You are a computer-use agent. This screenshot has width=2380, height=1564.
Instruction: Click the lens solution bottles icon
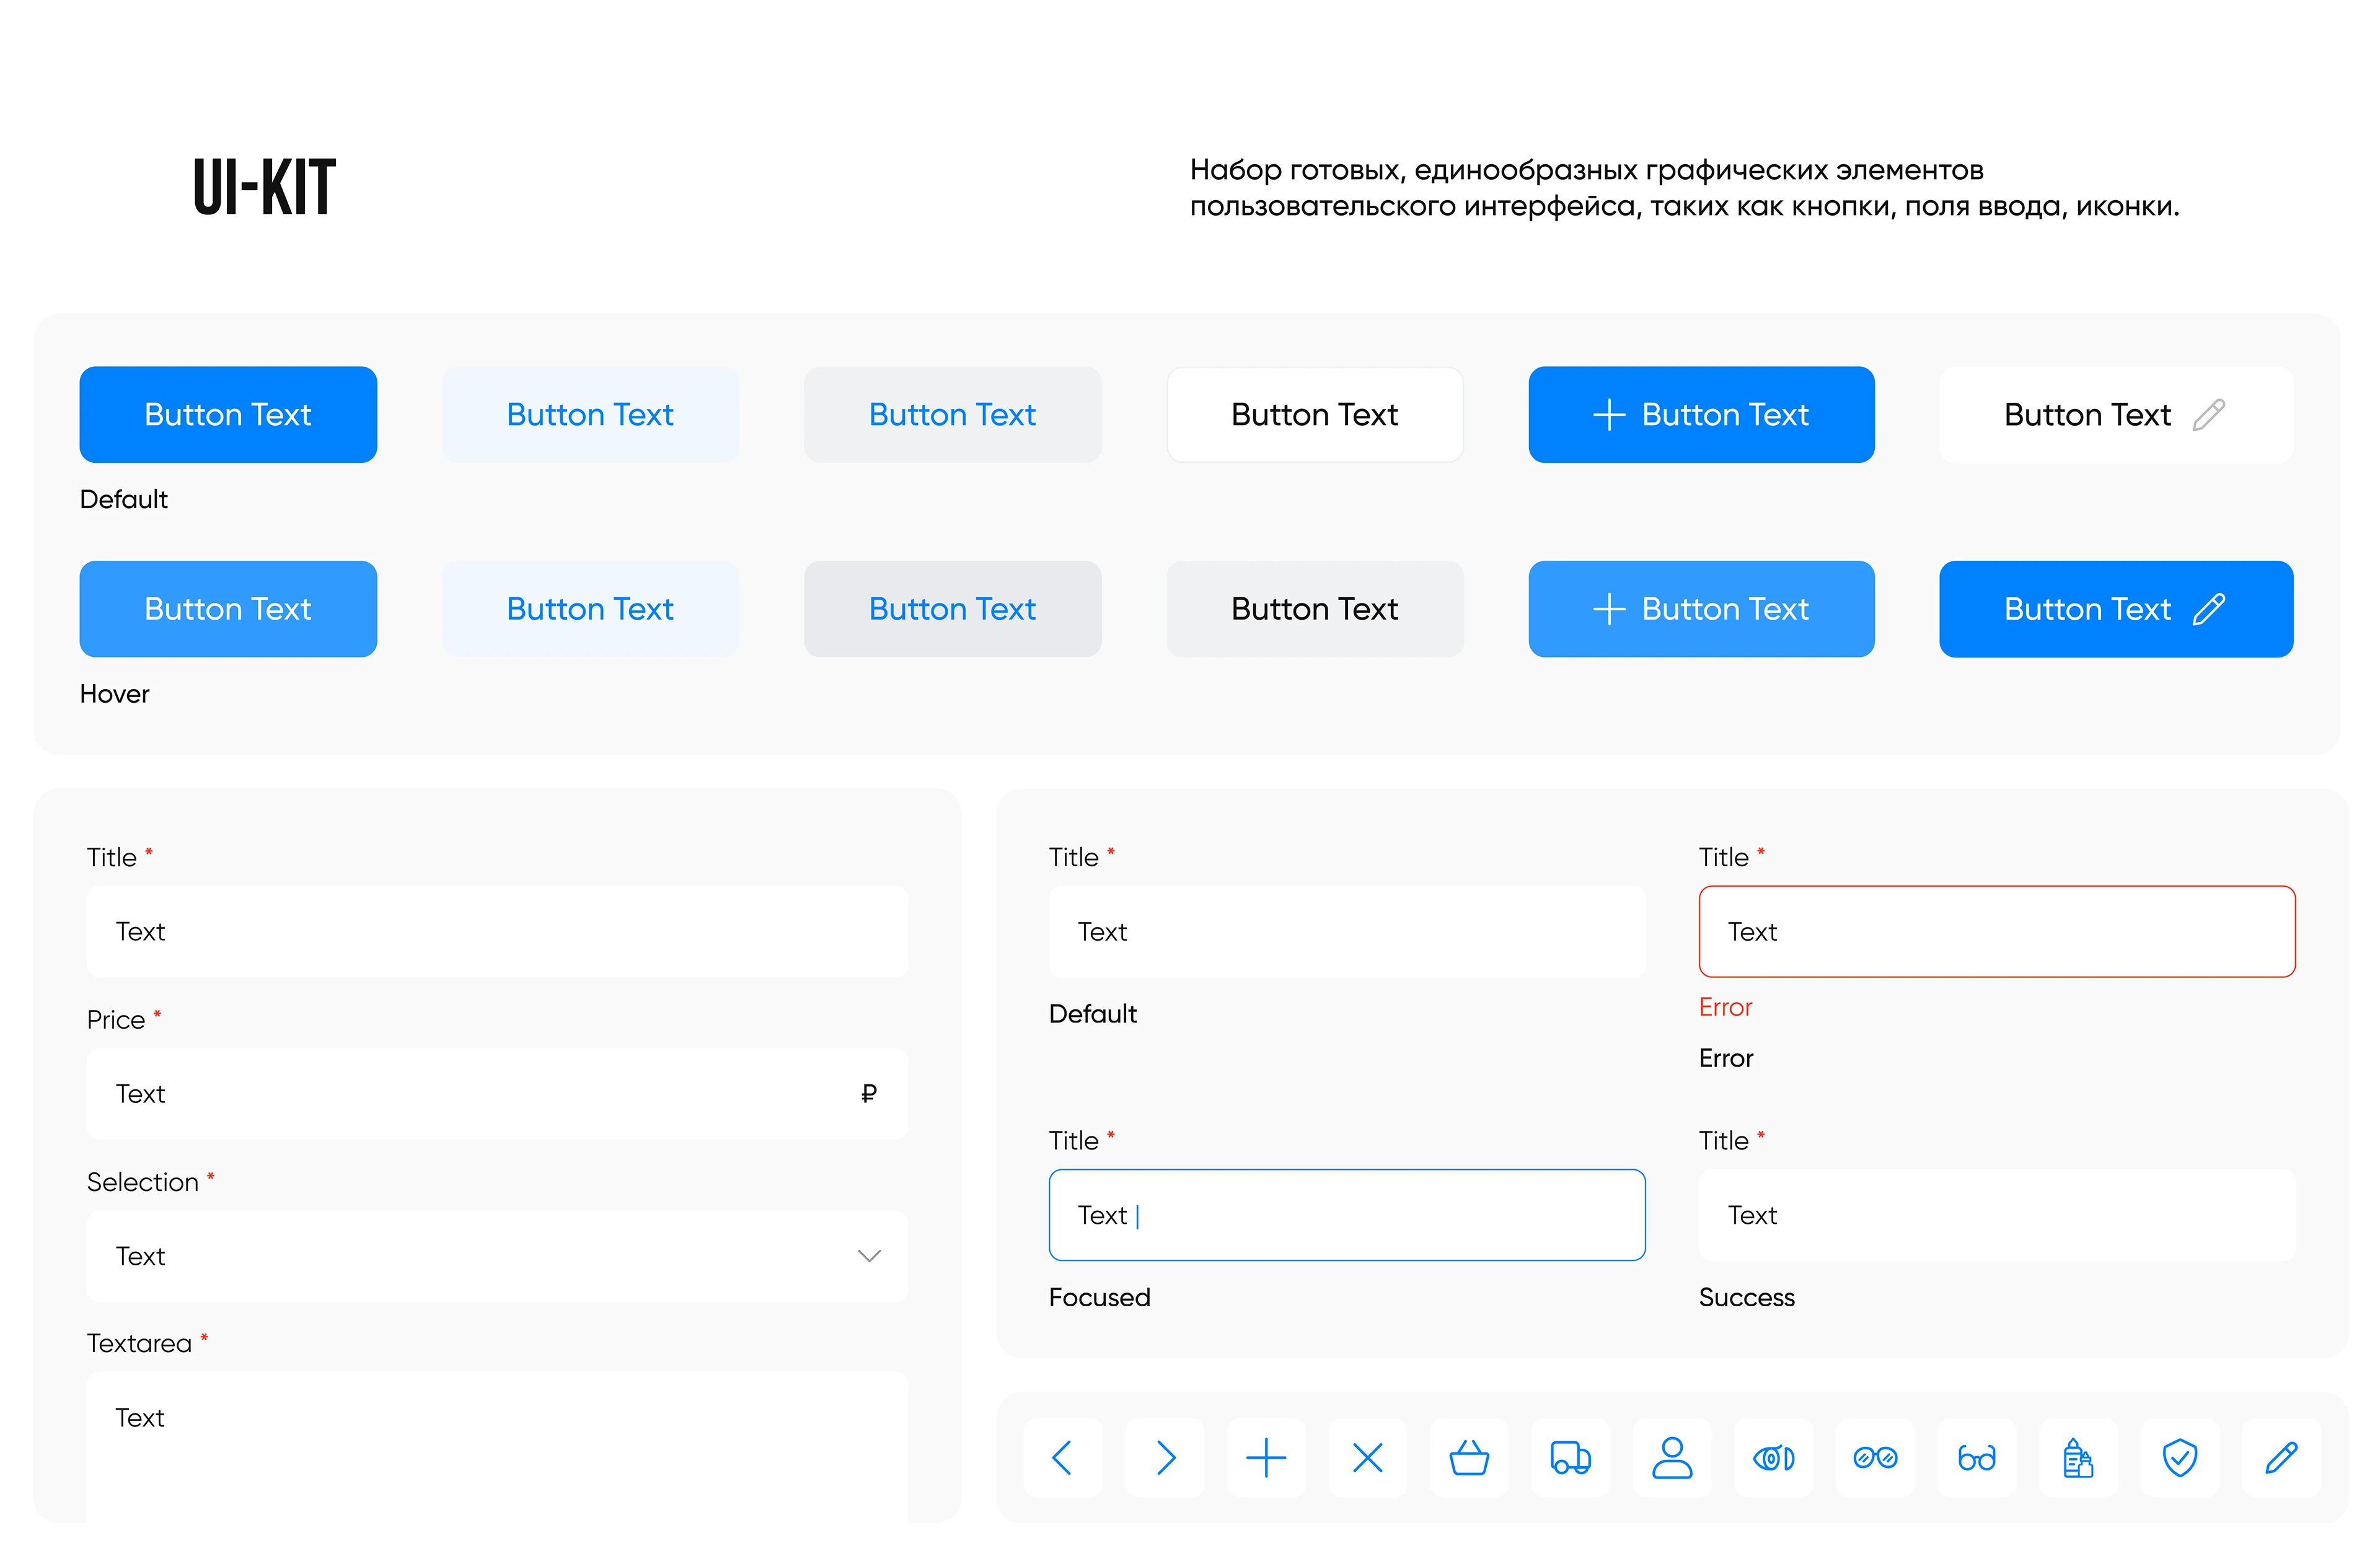click(2078, 1458)
